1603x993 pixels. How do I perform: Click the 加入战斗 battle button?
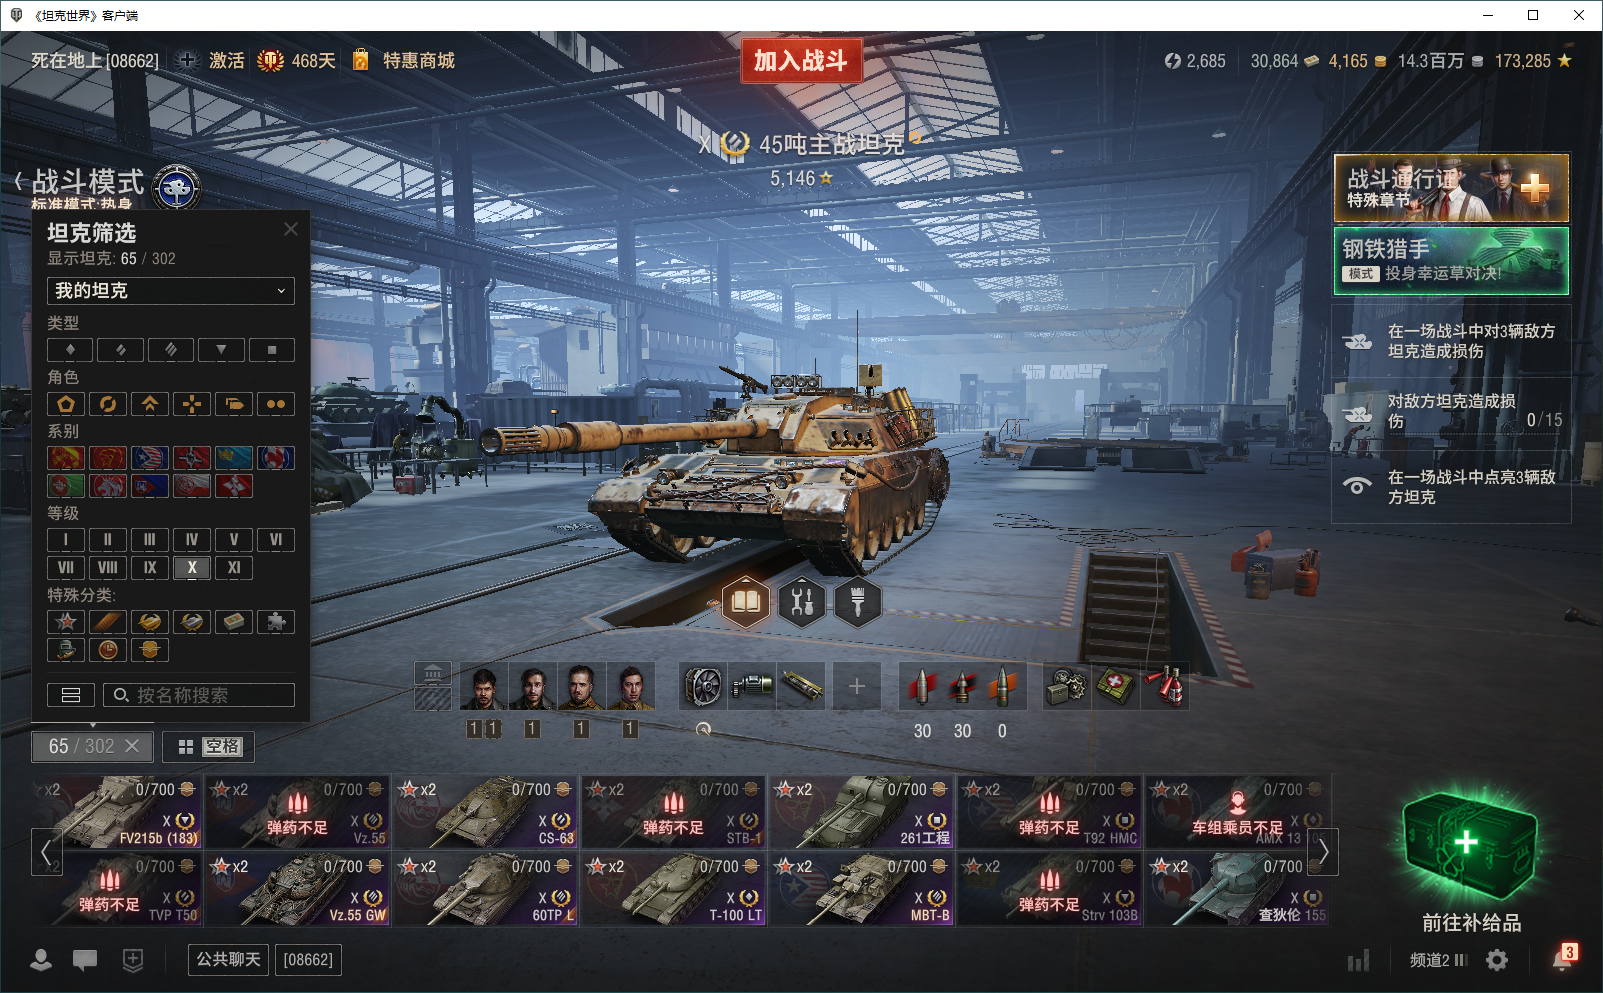click(801, 61)
